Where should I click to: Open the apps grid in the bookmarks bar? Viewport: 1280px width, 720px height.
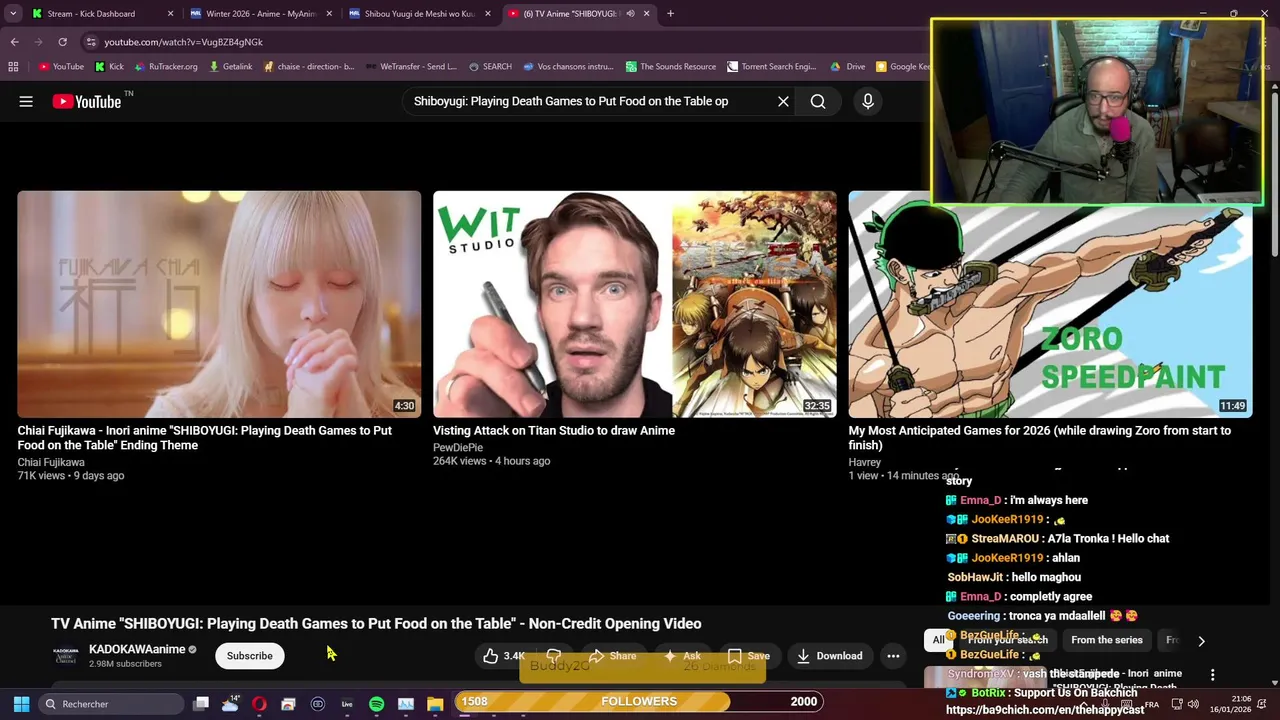(x=13, y=67)
